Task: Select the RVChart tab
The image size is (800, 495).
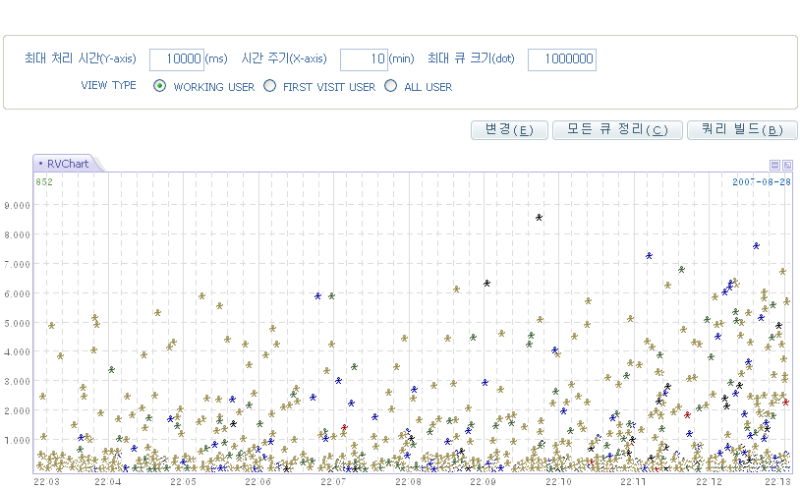Action: point(66,164)
